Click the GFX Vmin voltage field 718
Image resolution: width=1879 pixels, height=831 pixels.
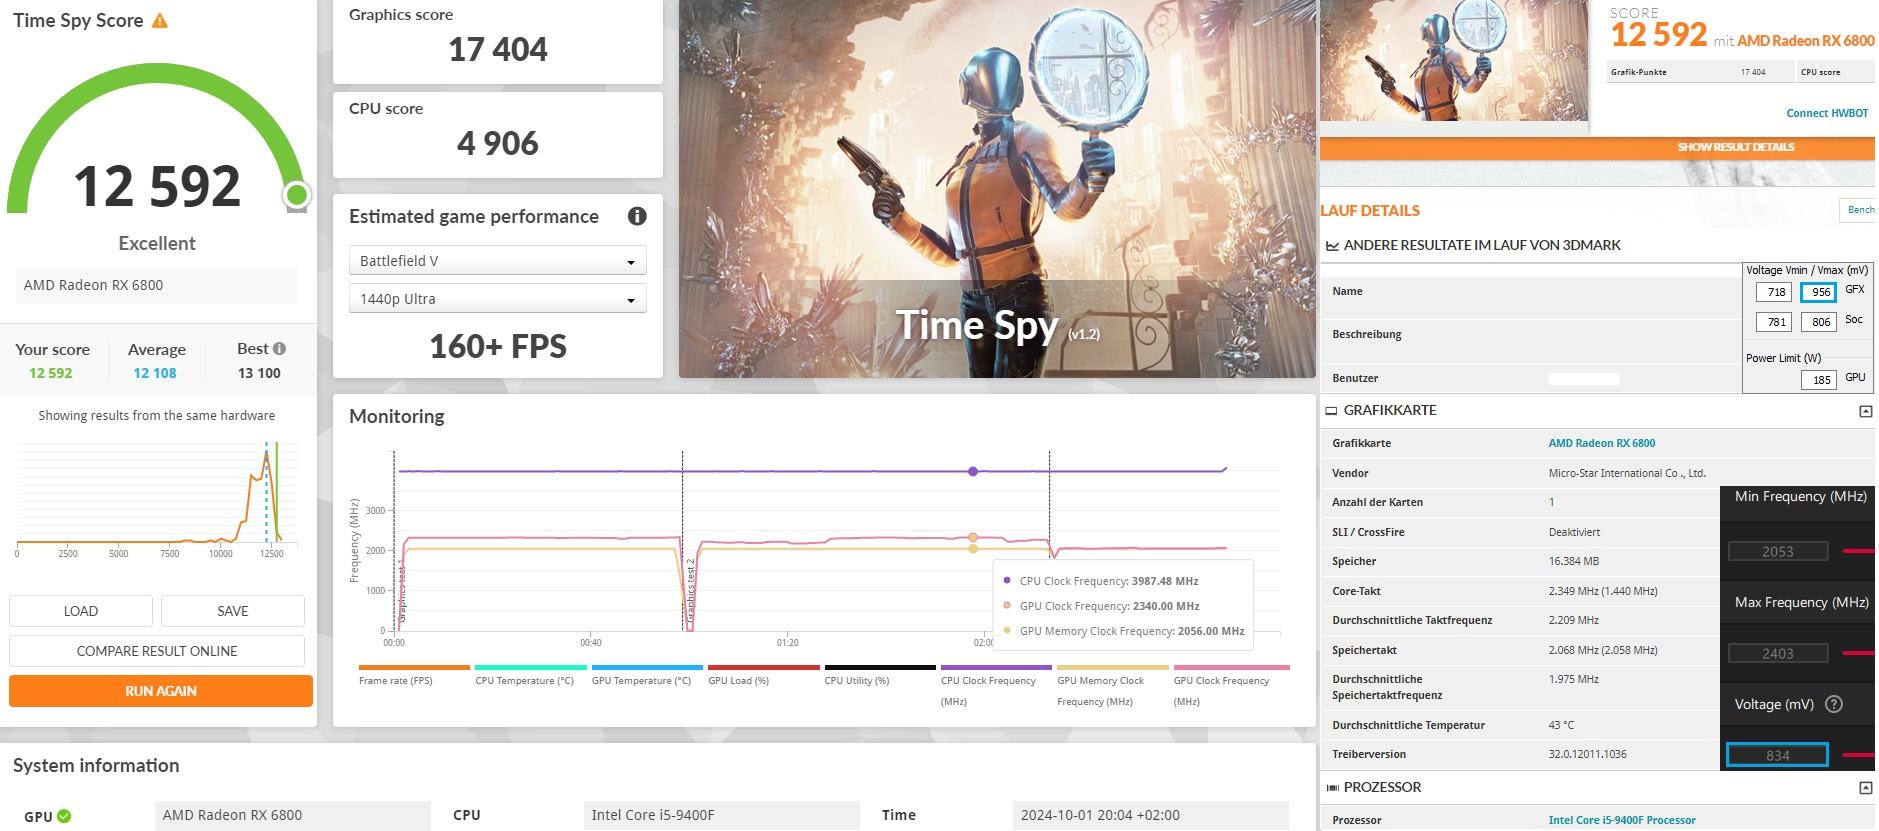click(1773, 292)
